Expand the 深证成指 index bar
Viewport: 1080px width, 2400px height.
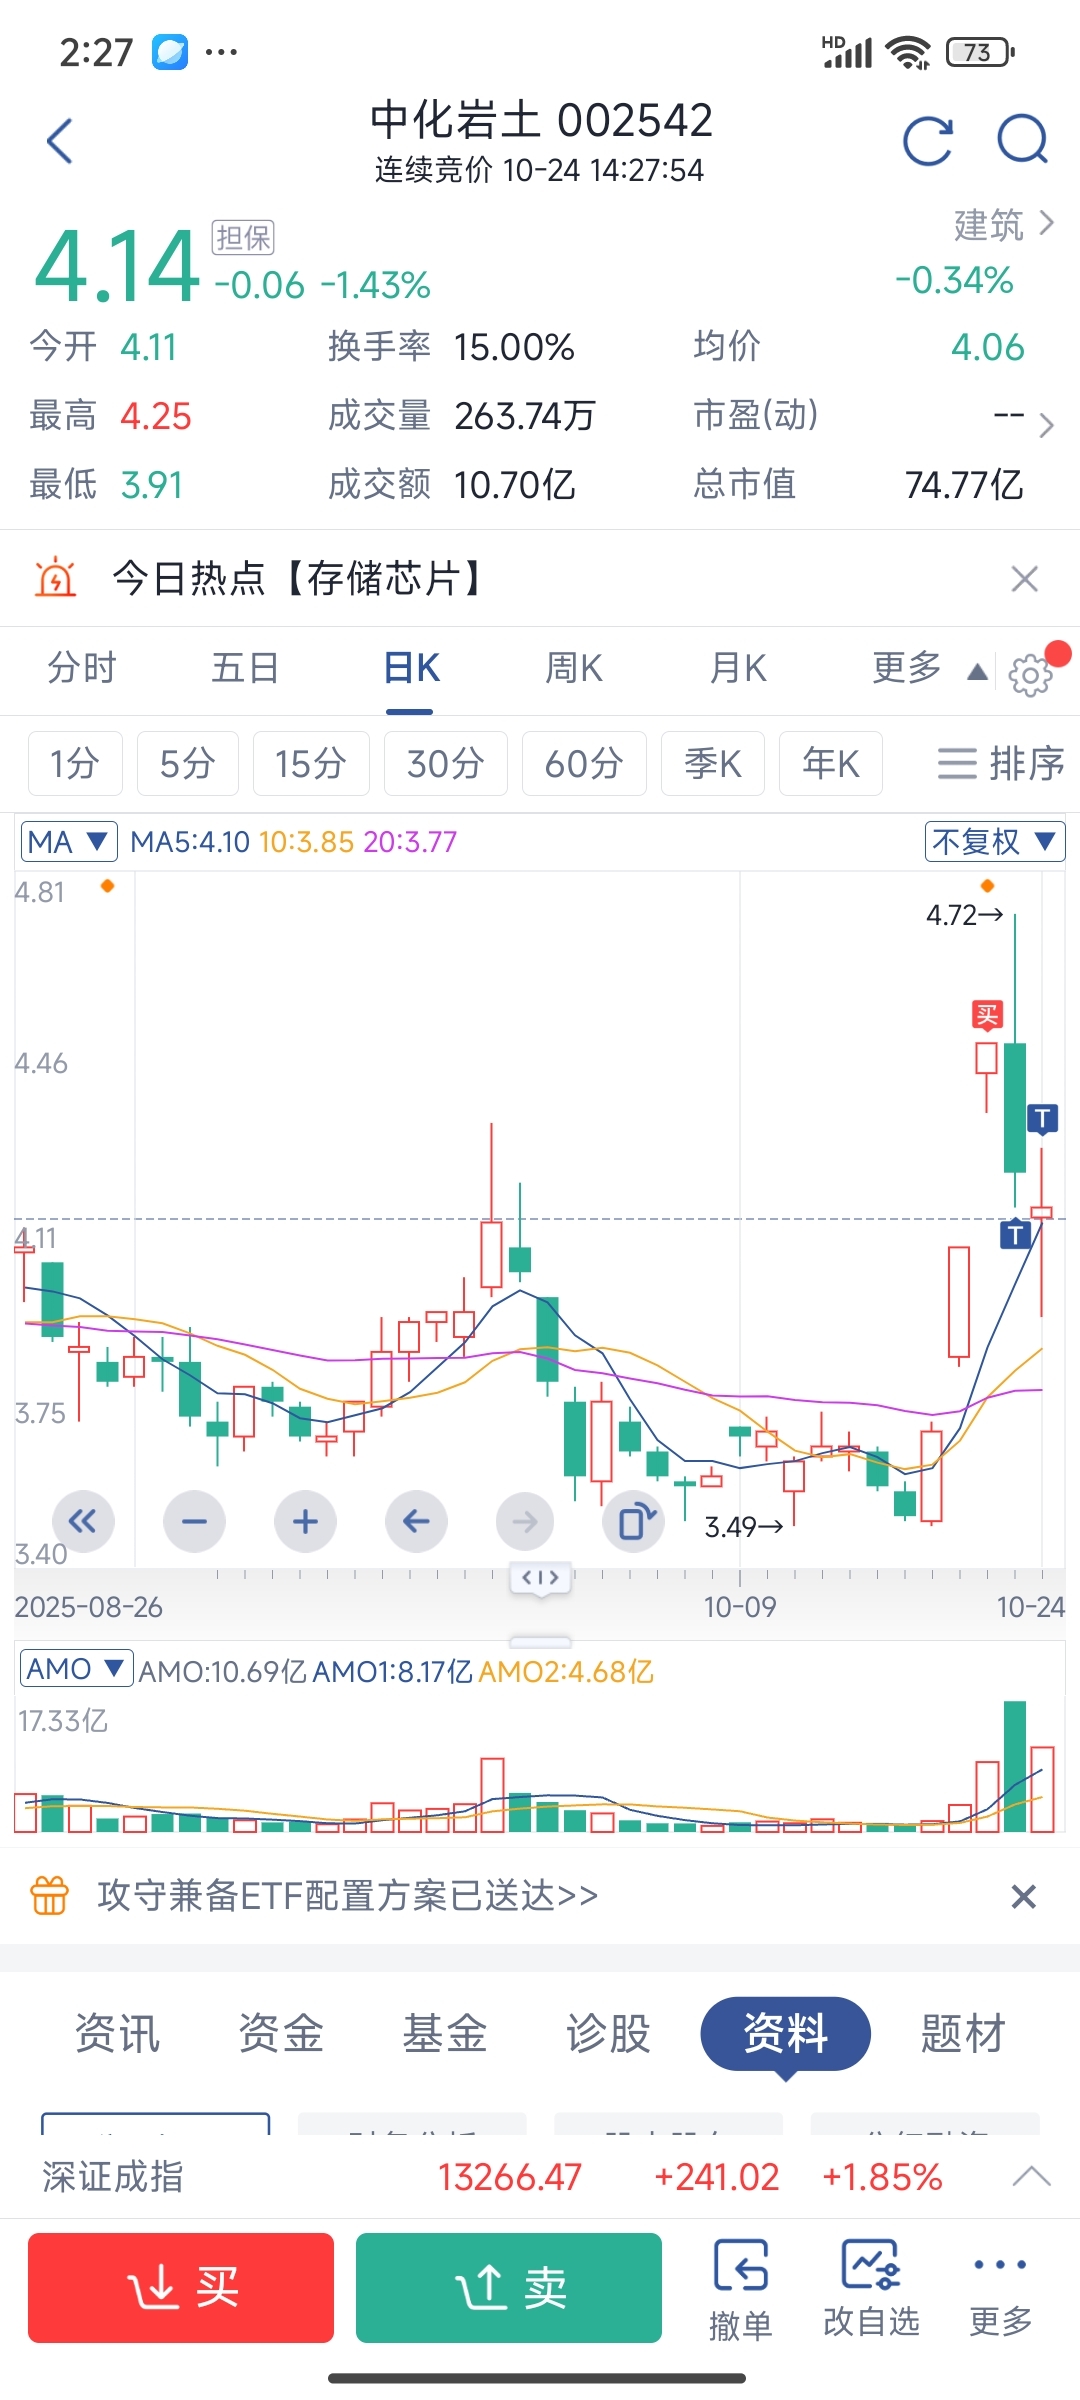click(x=1031, y=2177)
